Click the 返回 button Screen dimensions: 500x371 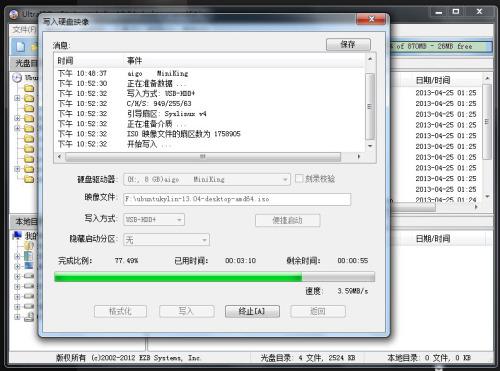pyautogui.click(x=318, y=311)
